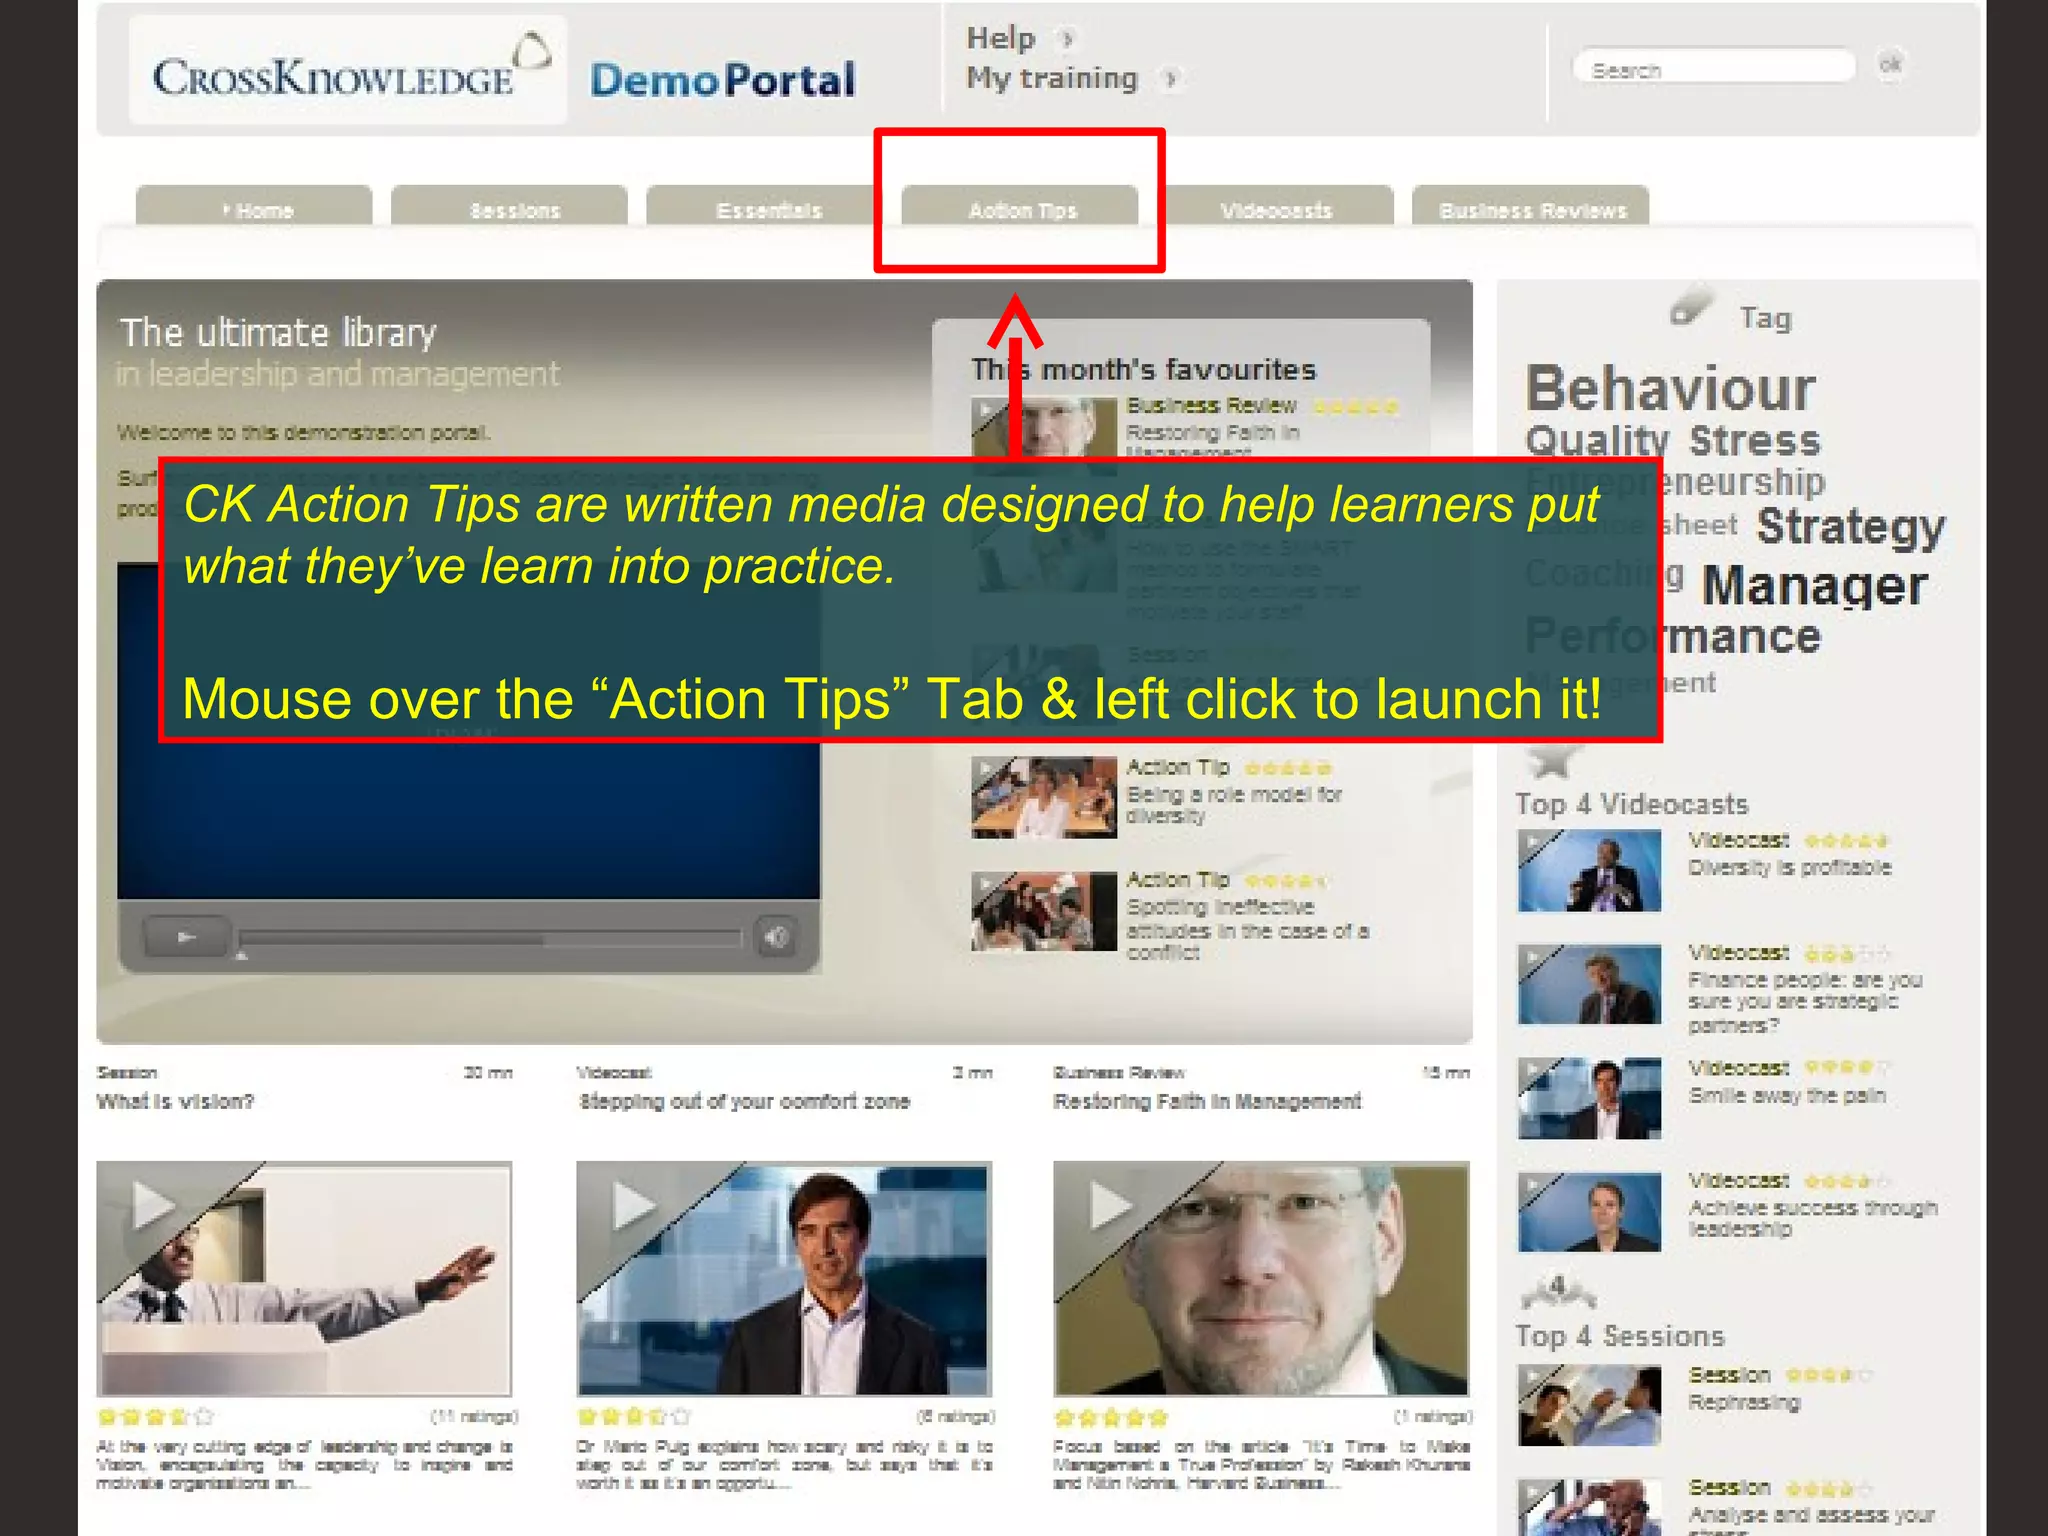Toggle the video player volume icon

[x=777, y=937]
